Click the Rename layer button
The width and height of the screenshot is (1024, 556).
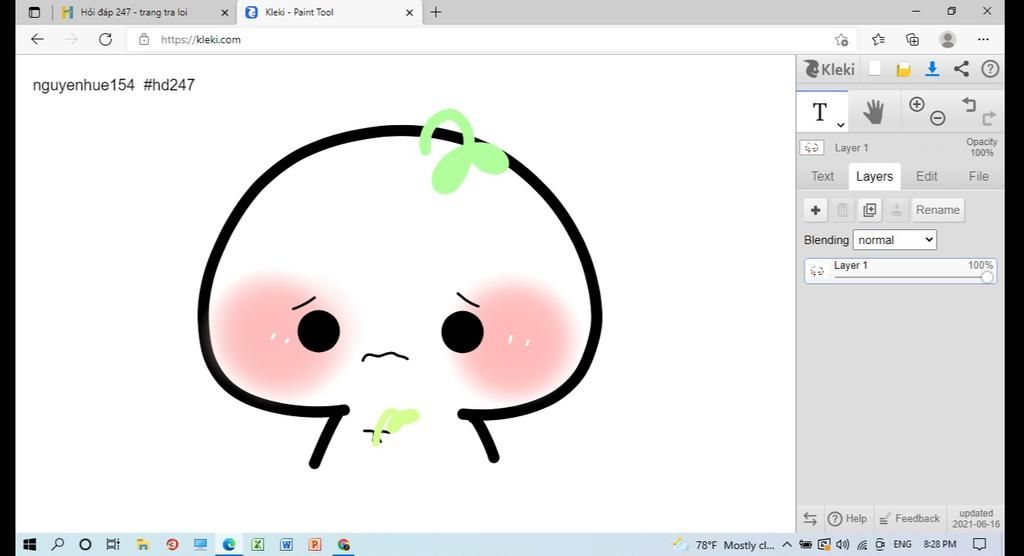(x=938, y=210)
